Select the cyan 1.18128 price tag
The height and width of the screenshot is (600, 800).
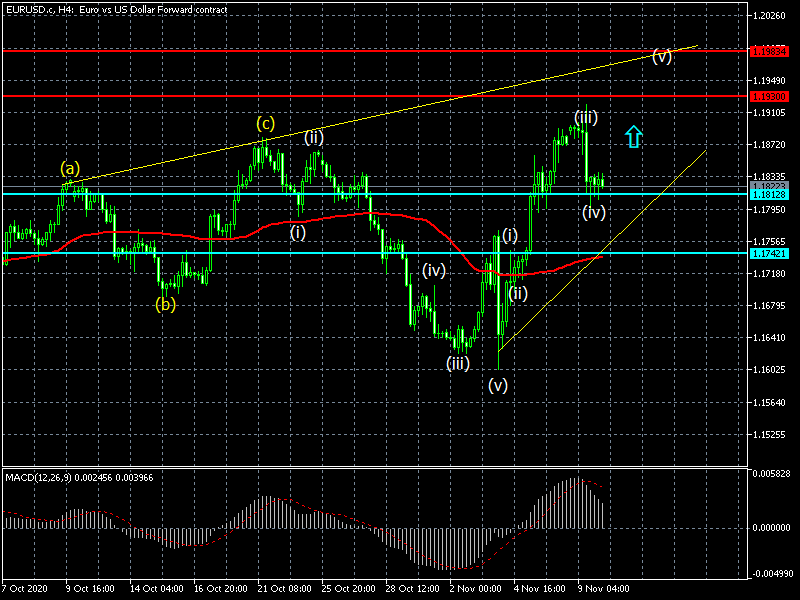pyautogui.click(x=769, y=194)
